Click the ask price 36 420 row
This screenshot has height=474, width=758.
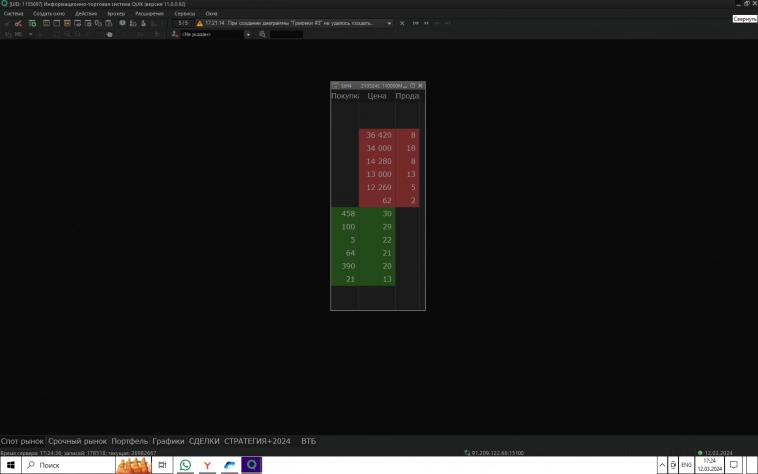pyautogui.click(x=377, y=135)
